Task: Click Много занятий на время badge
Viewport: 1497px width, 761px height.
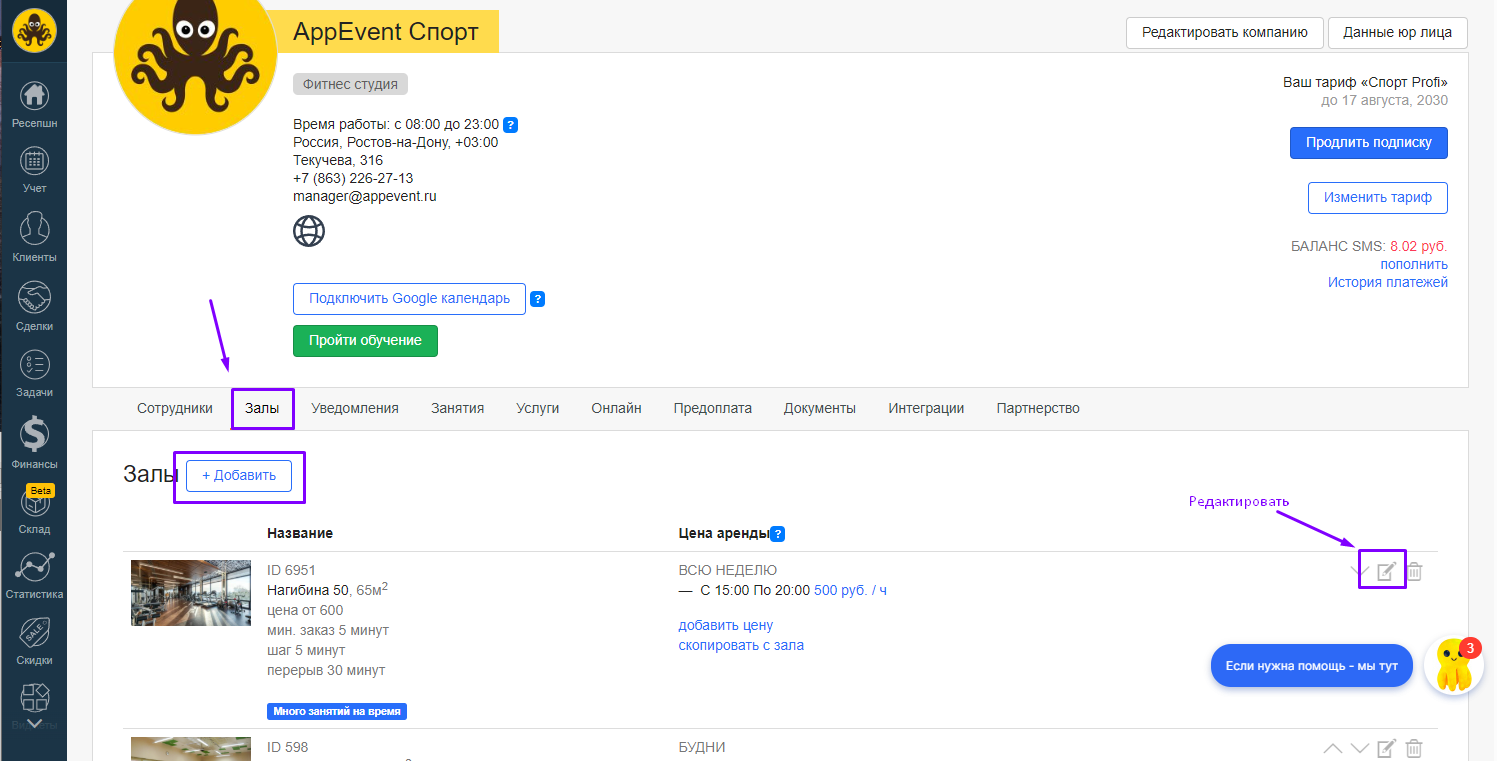Action: (x=337, y=712)
